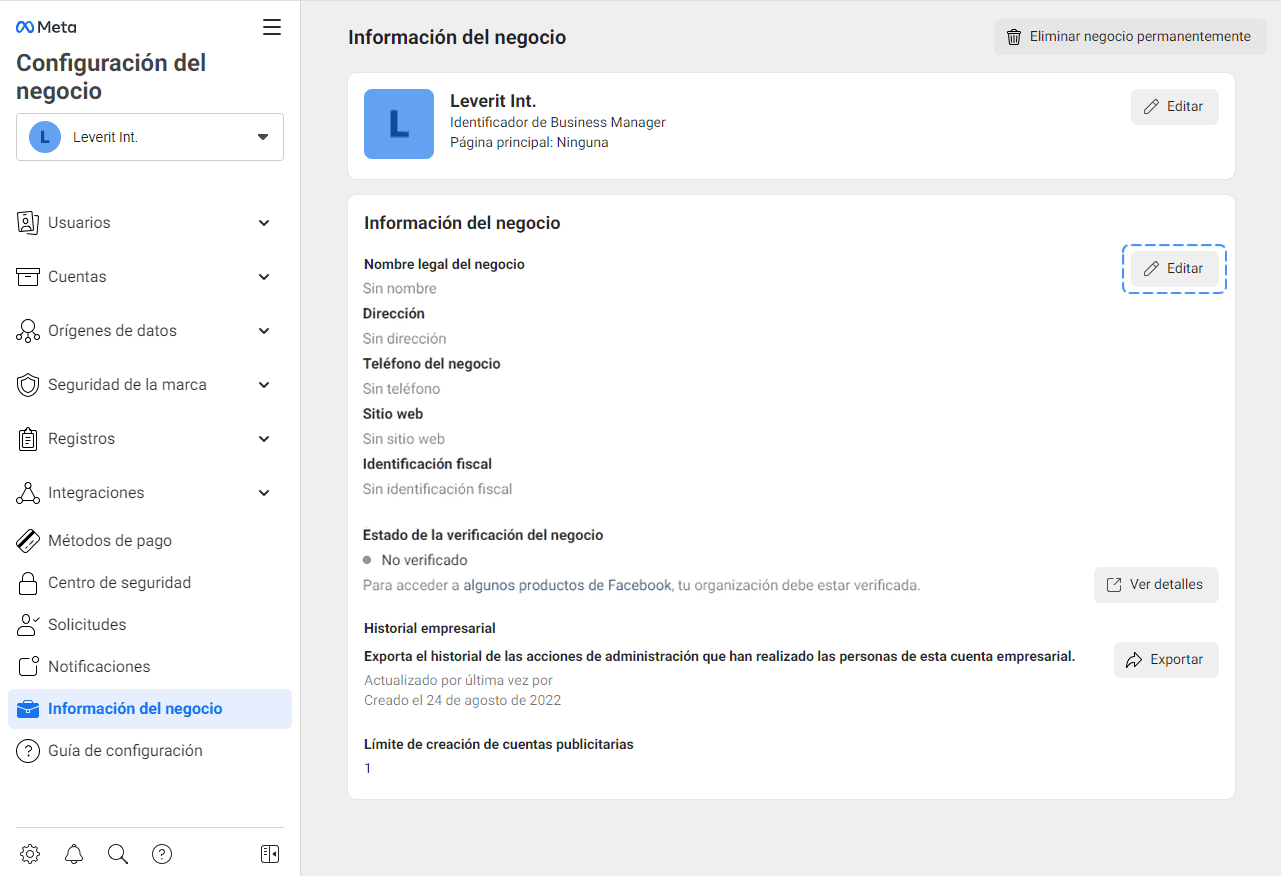
Task: Click the Métodos de pago card icon
Action: tap(28, 541)
